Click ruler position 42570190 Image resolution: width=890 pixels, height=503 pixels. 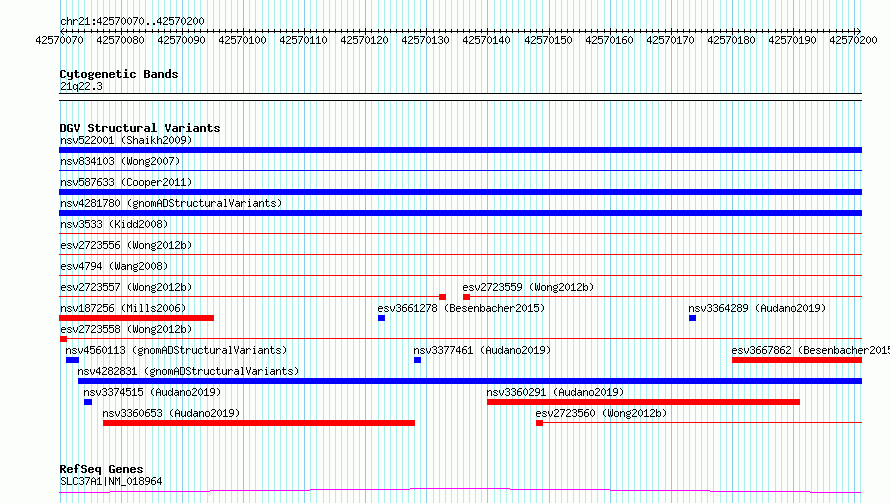[792, 40]
